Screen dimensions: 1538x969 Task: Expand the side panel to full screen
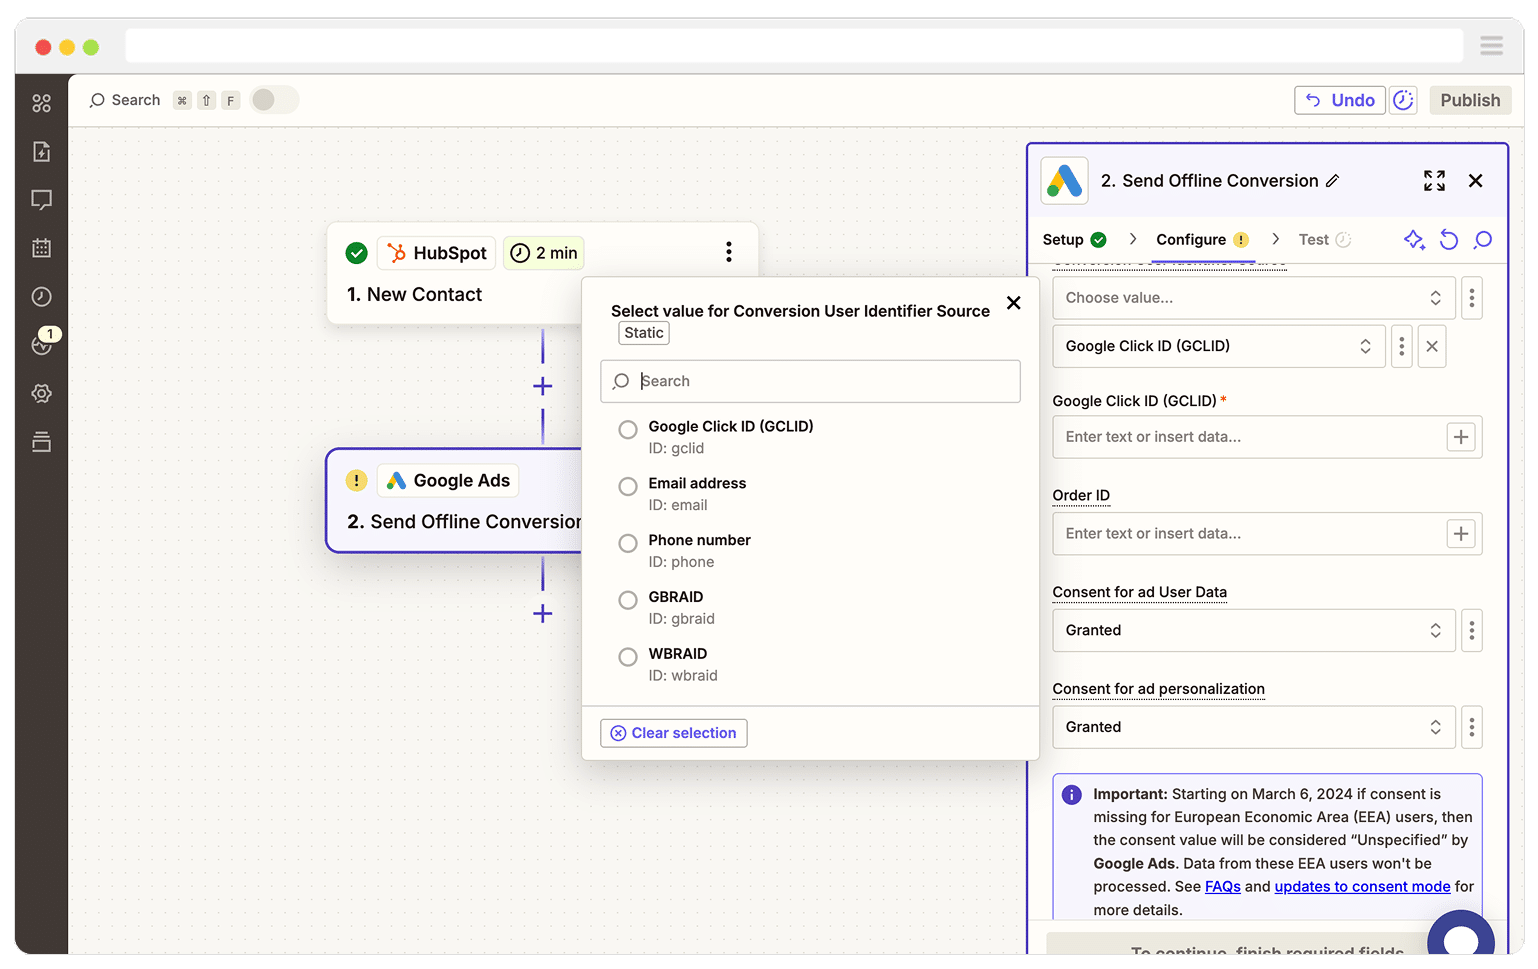tap(1434, 180)
